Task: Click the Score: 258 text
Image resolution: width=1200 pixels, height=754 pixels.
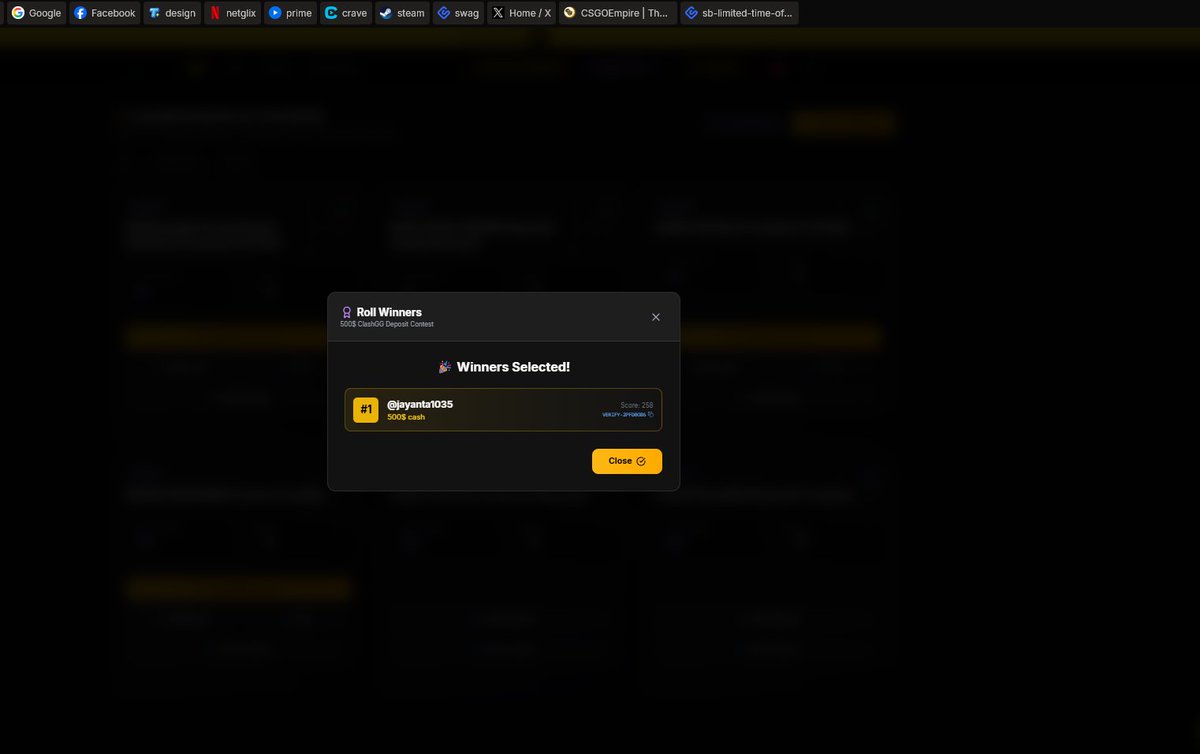Action: tap(637, 405)
